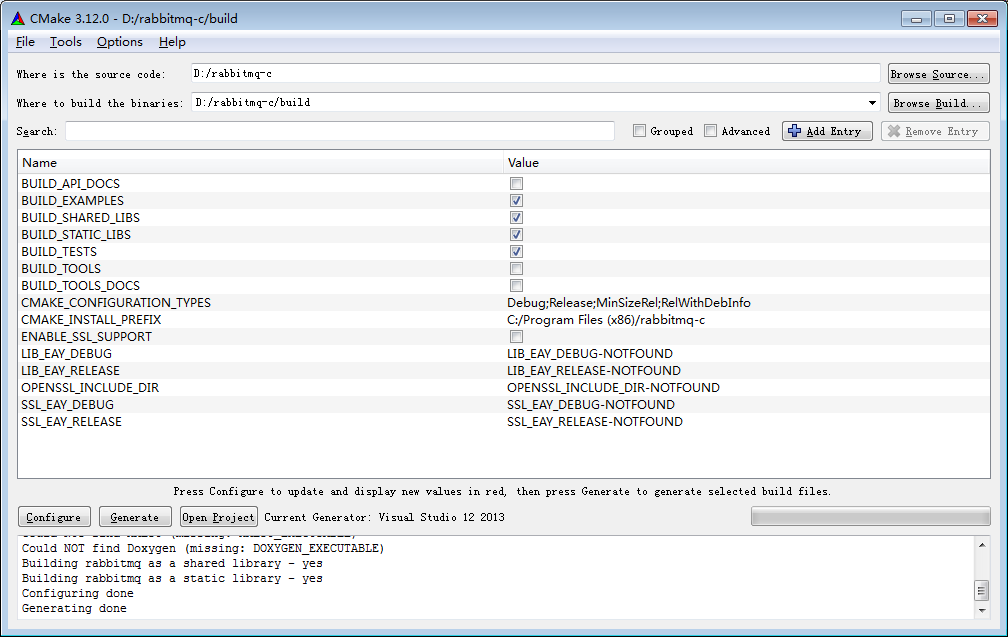Toggle the ENABLE_SSL_SUPPORT checkbox

click(x=516, y=337)
